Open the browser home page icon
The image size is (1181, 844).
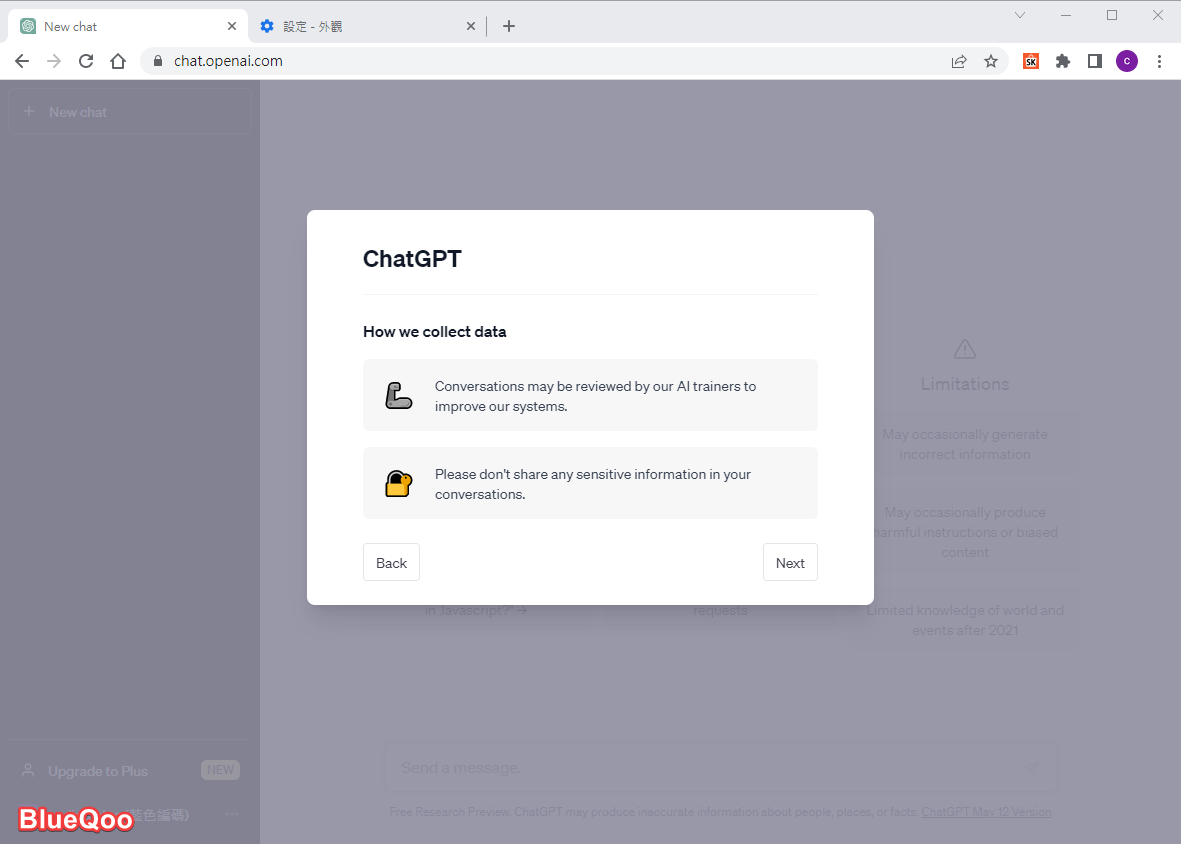(118, 61)
